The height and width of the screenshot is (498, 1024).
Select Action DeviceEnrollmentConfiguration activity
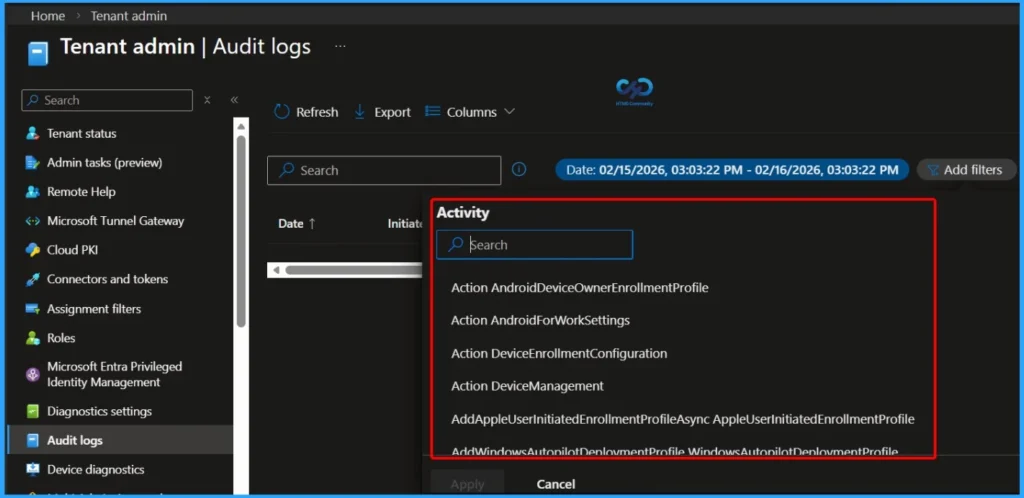pyautogui.click(x=559, y=354)
